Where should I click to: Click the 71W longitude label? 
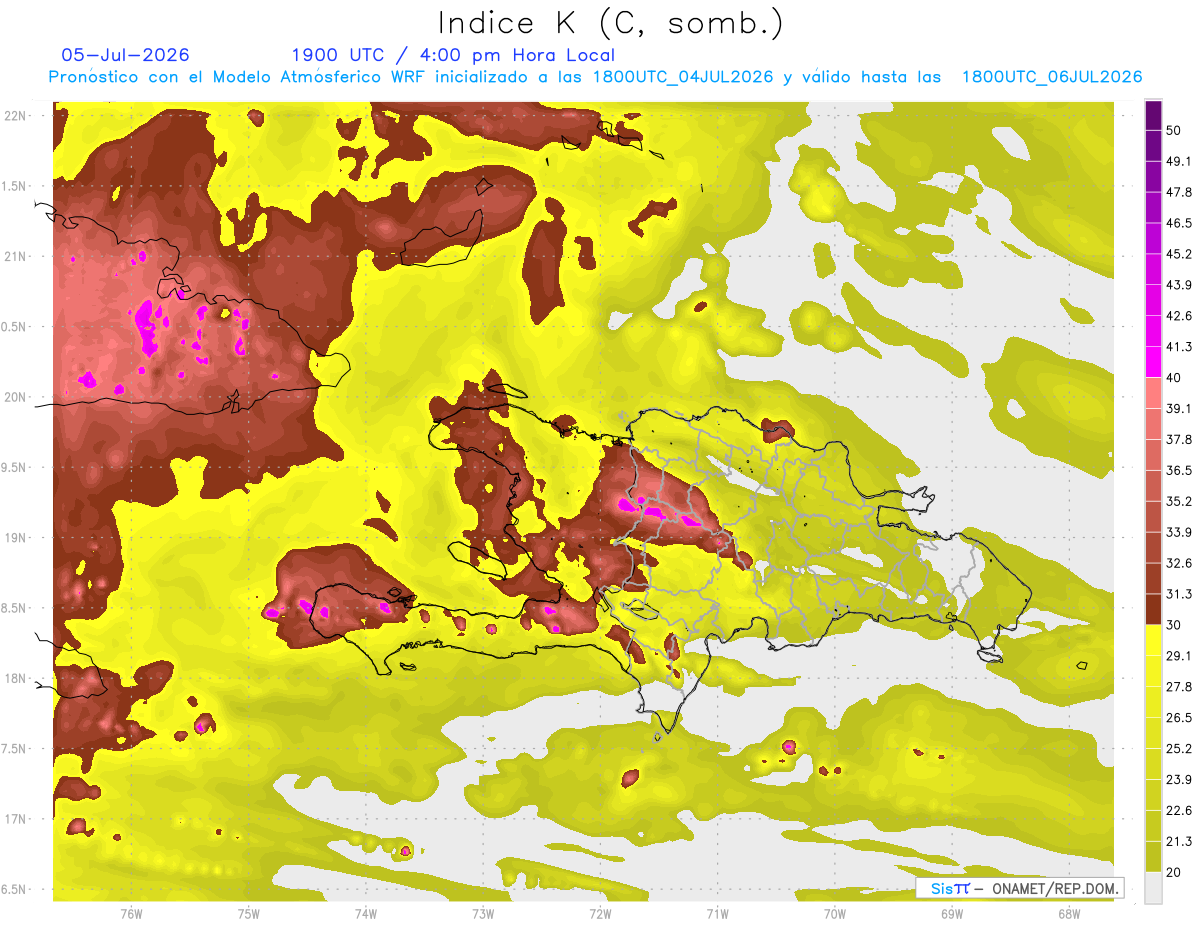pyautogui.click(x=717, y=914)
